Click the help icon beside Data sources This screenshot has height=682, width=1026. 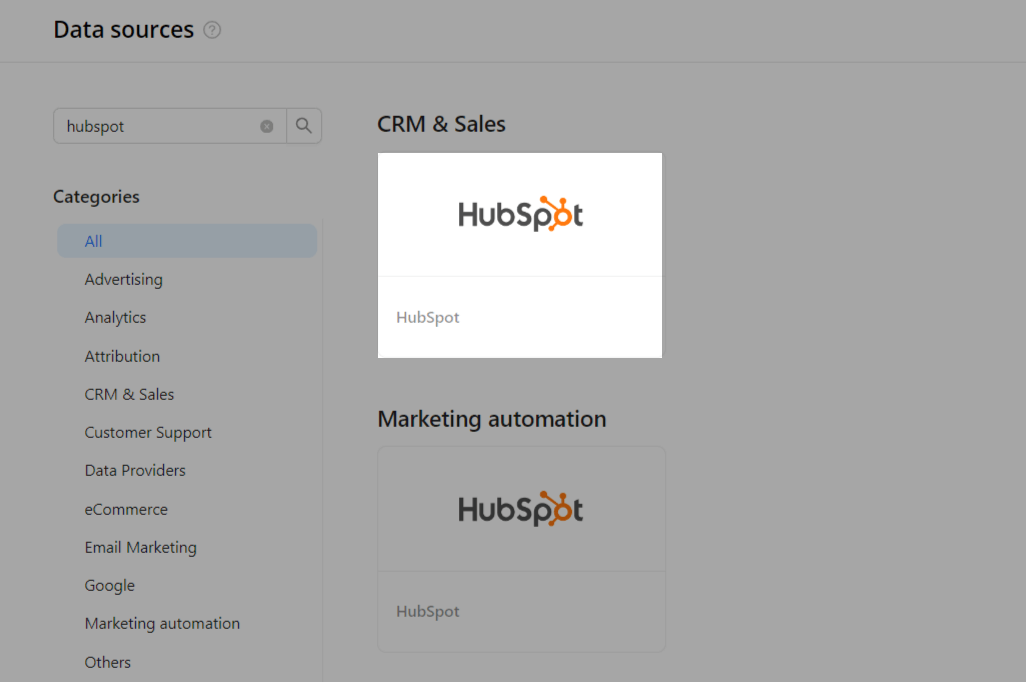pyautogui.click(x=212, y=30)
